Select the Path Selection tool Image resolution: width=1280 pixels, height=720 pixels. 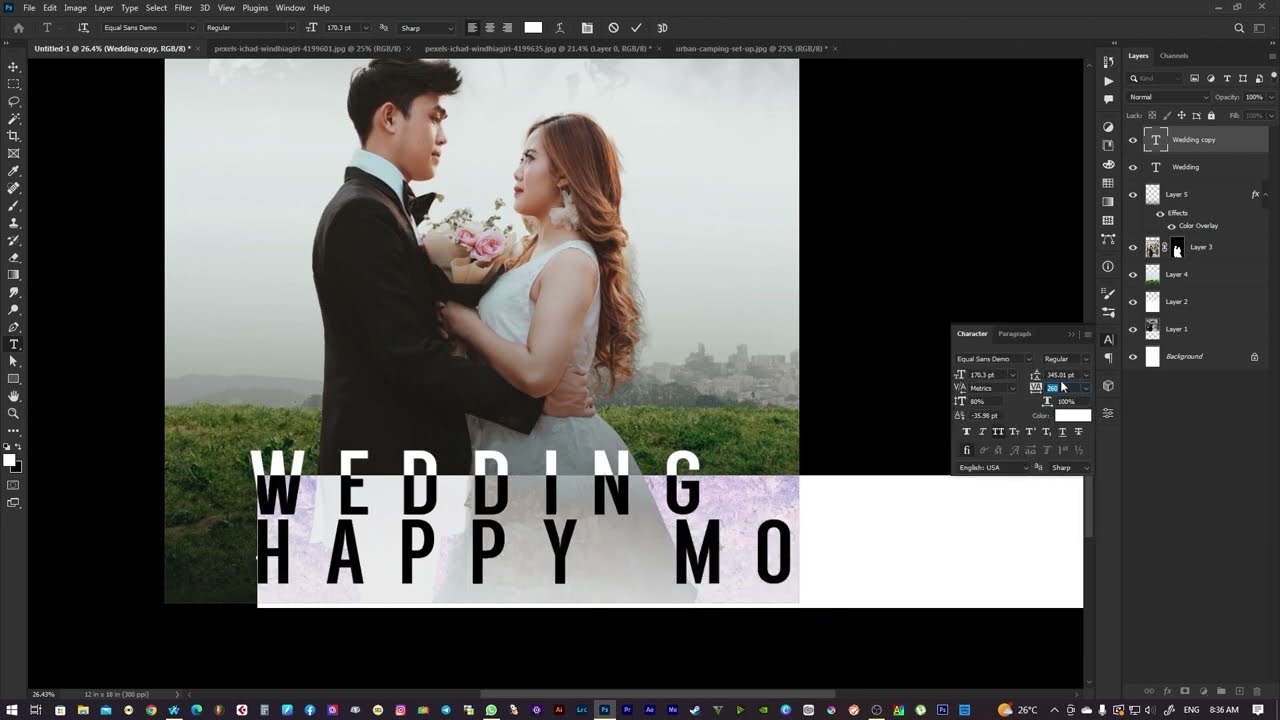(x=13, y=361)
